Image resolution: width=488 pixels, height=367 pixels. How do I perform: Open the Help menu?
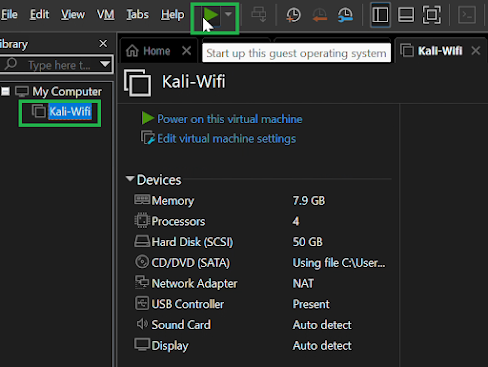(x=172, y=14)
